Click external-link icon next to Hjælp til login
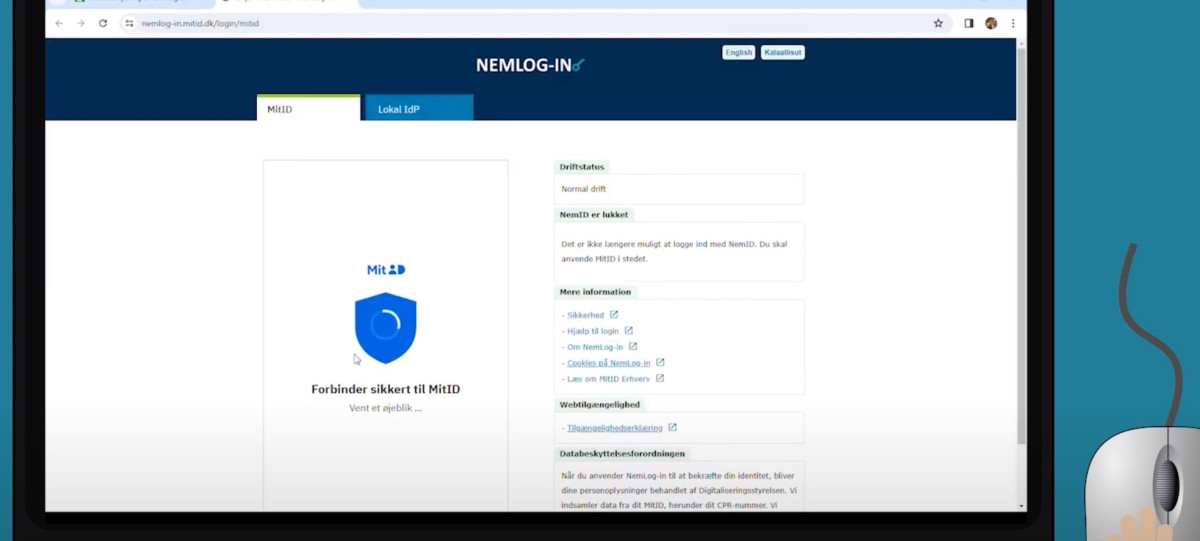The height and width of the screenshot is (541, 1200). tap(629, 330)
